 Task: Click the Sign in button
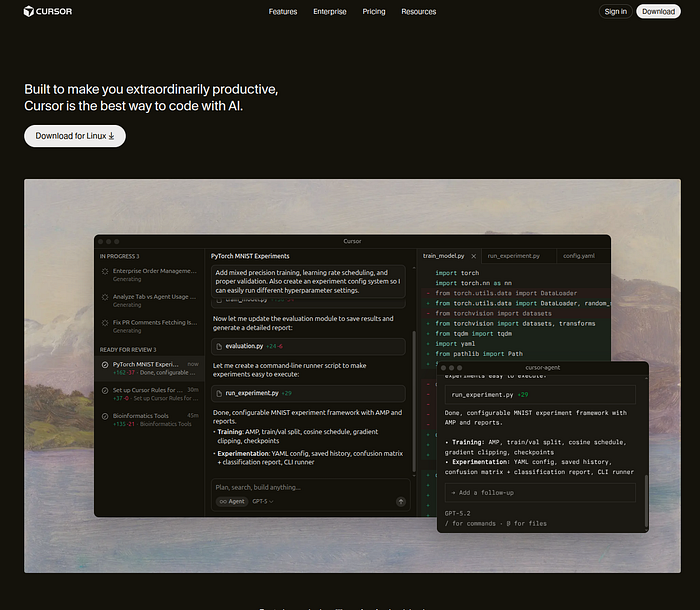pos(615,12)
